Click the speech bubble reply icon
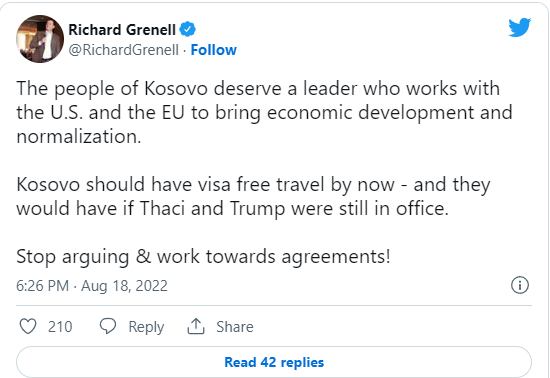 point(108,326)
